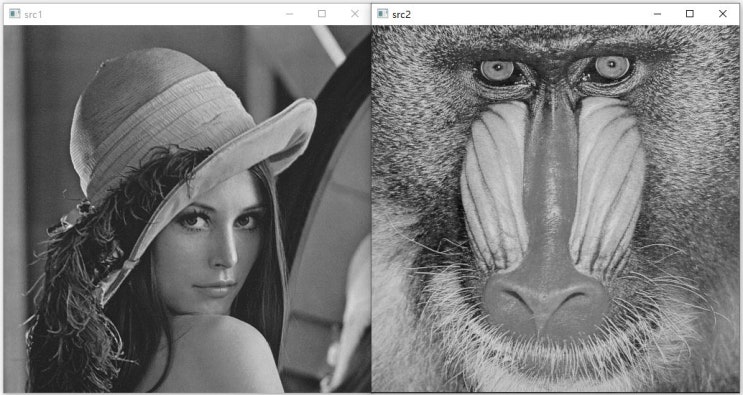Screen dimensions: 743x395
Task: Click the src2 window app icon
Action: pyautogui.click(x=382, y=14)
